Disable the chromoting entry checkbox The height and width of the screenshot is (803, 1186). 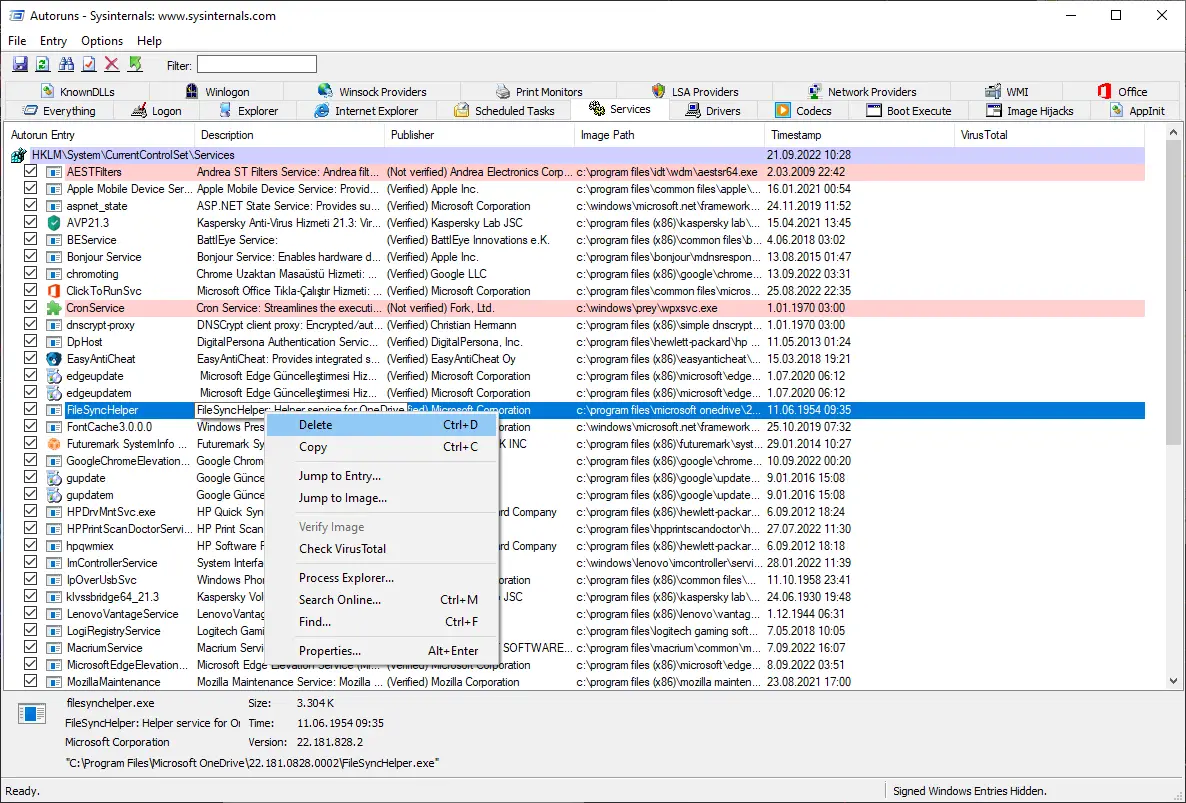click(x=30, y=273)
